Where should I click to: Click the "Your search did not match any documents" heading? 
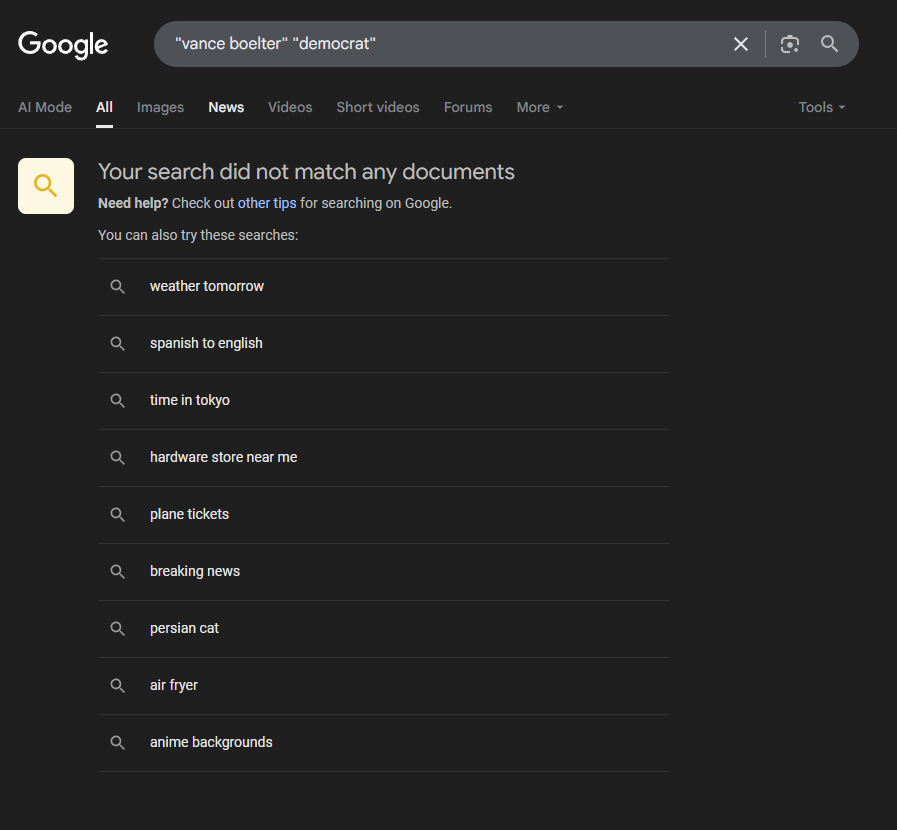306,172
